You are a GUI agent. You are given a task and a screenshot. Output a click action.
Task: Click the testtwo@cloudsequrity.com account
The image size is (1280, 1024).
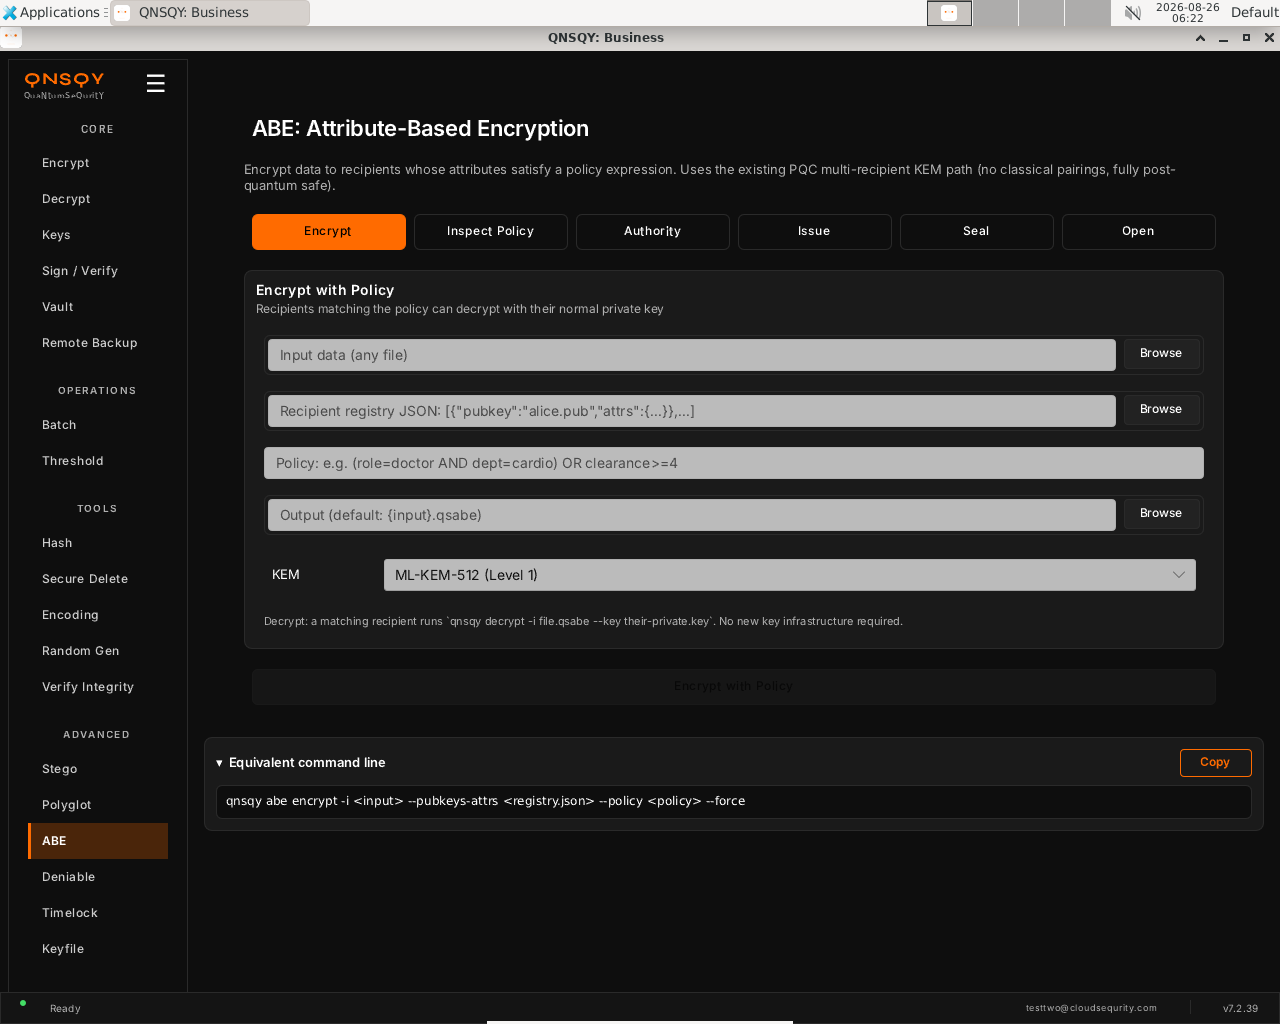coord(1091,1008)
